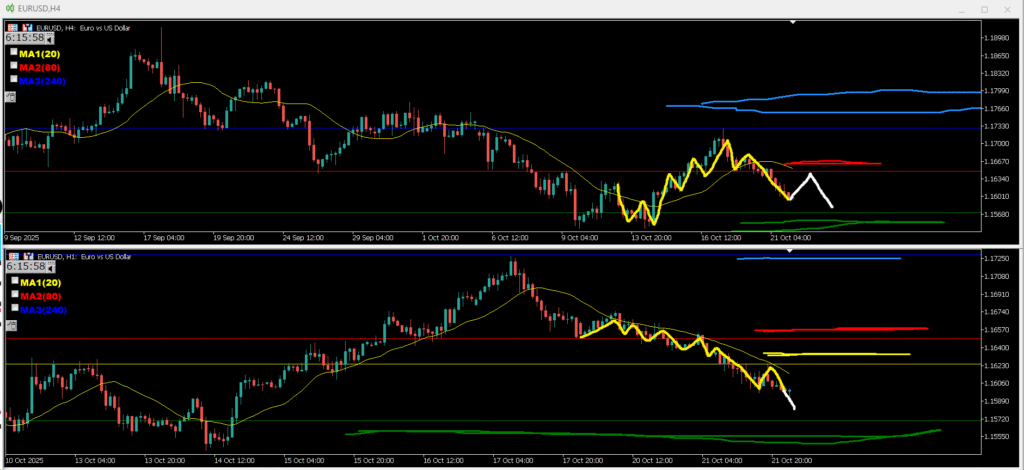Collapse the H1 timer panel arrow
Image resolution: width=1024 pixels, height=470 pixels.
[x=51, y=268]
